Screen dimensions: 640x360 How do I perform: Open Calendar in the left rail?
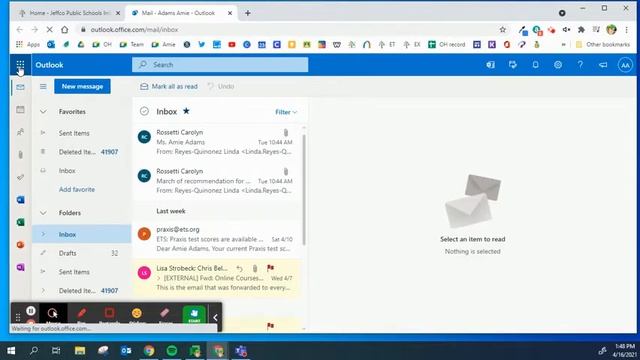pyautogui.click(x=20, y=109)
